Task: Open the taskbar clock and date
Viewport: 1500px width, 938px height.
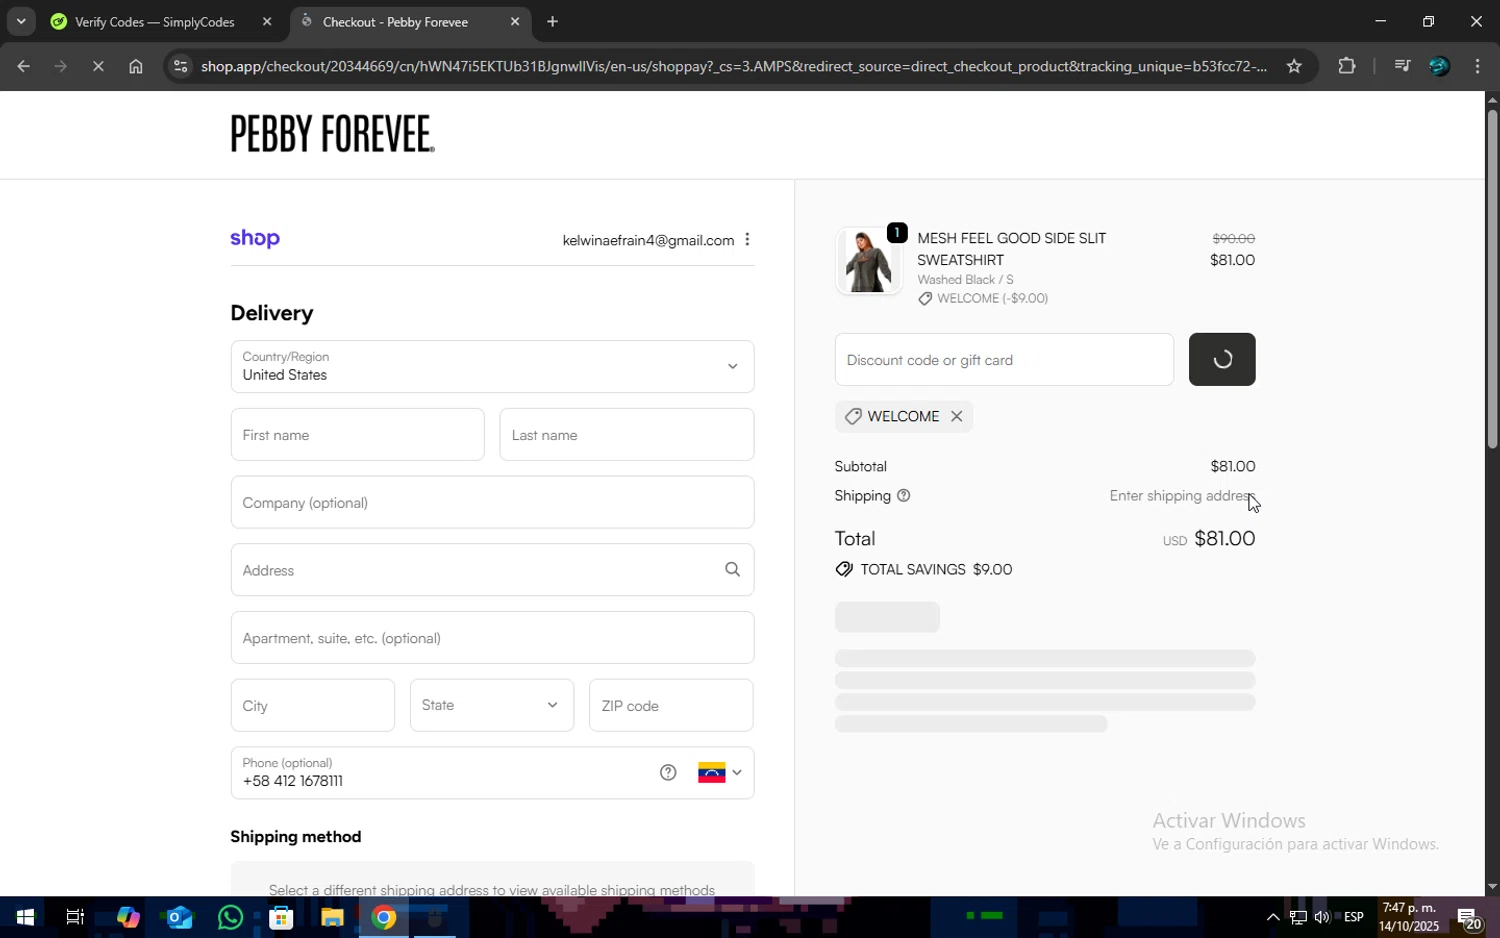Action: click(1408, 917)
